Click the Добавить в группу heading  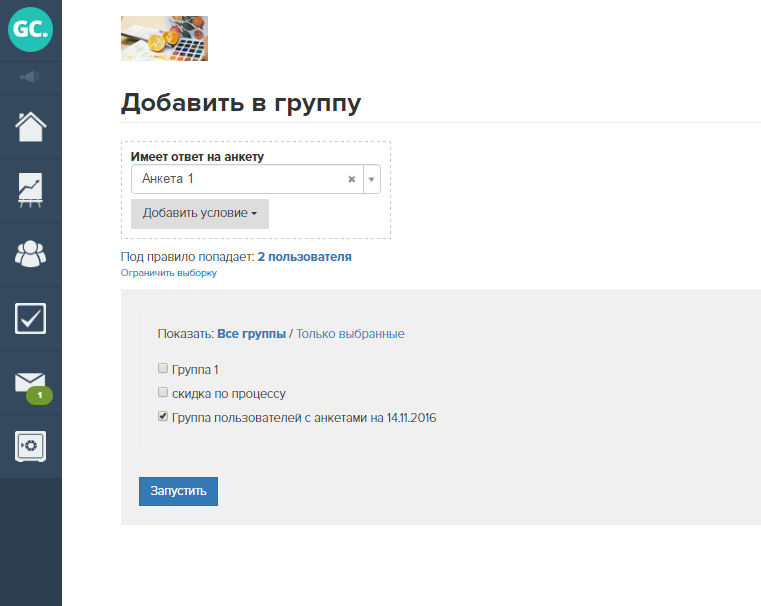point(241,103)
